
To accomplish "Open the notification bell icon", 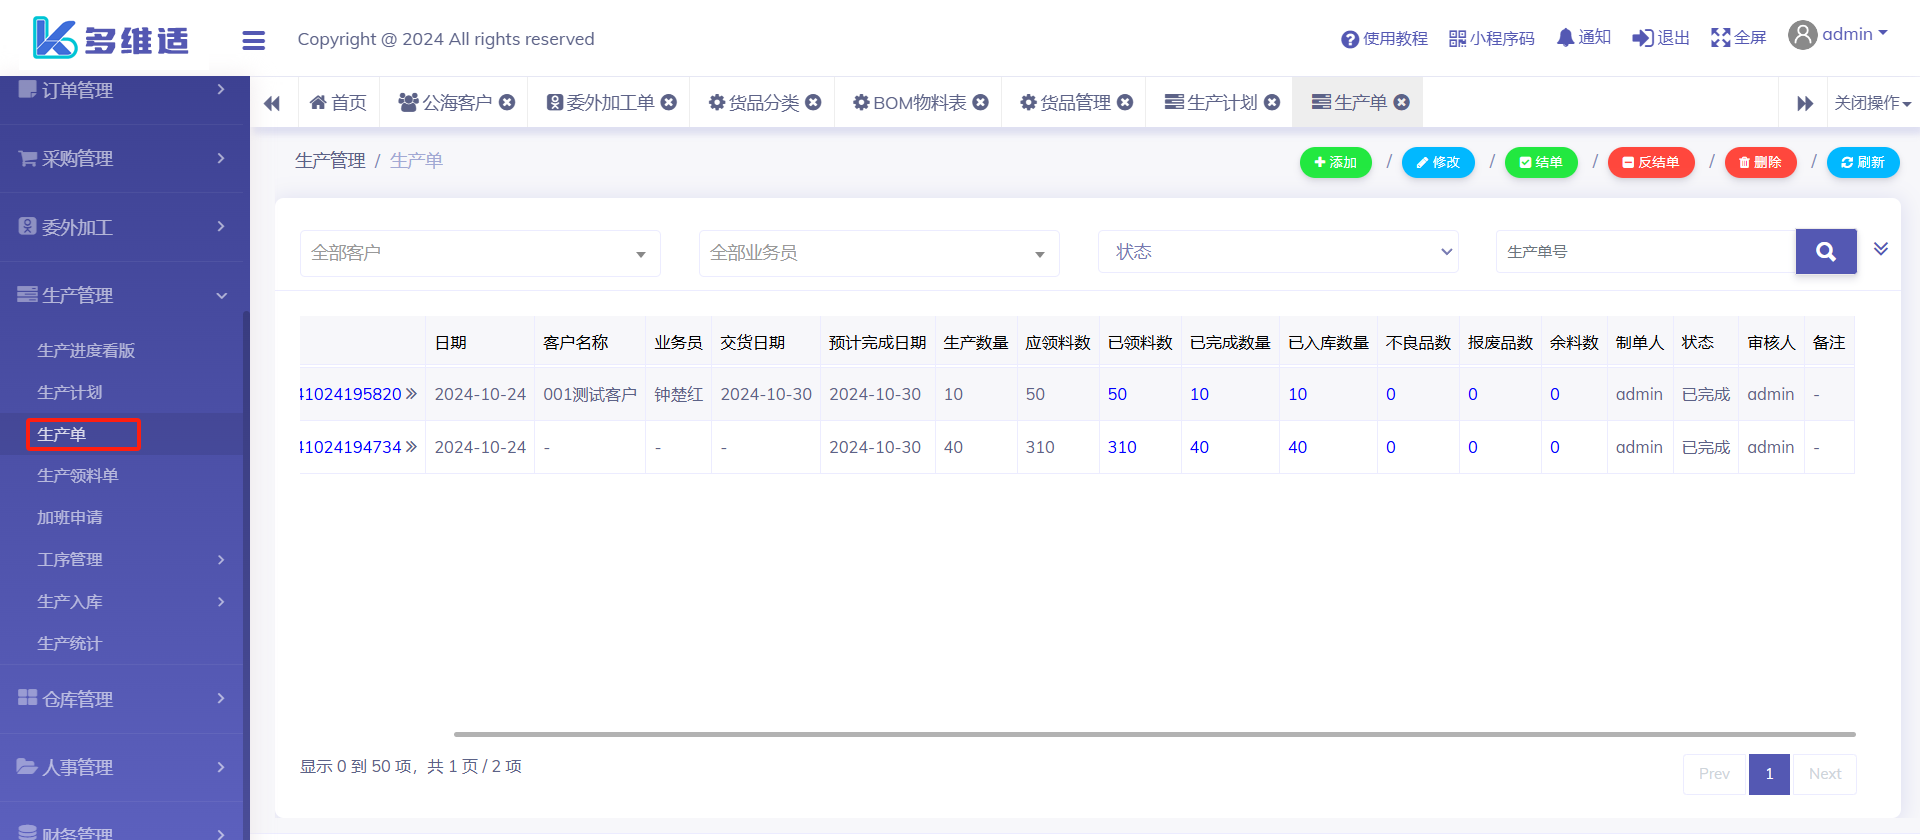I will [1565, 38].
